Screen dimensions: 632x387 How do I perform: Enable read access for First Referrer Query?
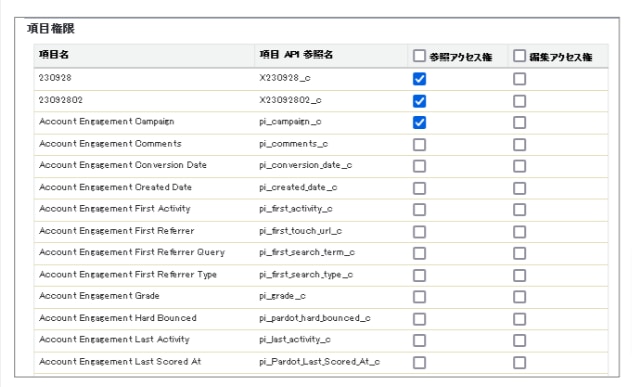click(419, 253)
